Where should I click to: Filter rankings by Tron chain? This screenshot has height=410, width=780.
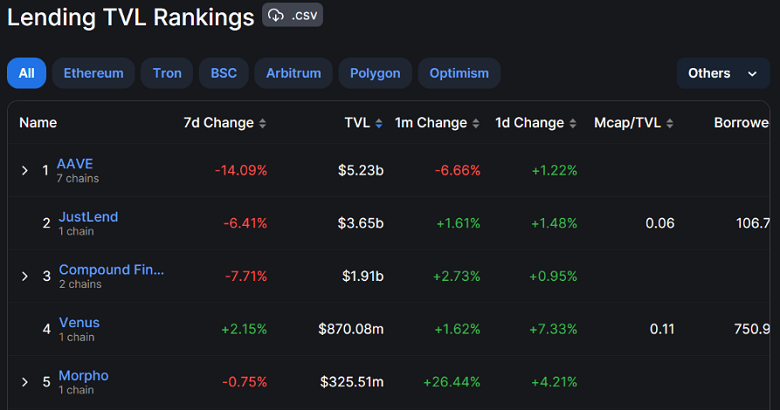(167, 73)
